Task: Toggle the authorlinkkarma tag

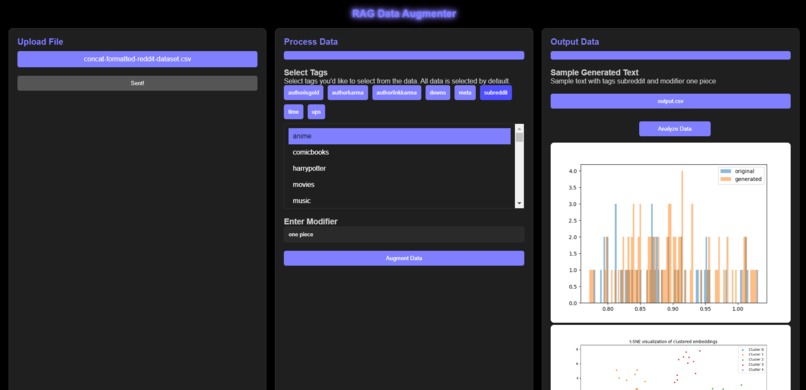Action: click(397, 92)
